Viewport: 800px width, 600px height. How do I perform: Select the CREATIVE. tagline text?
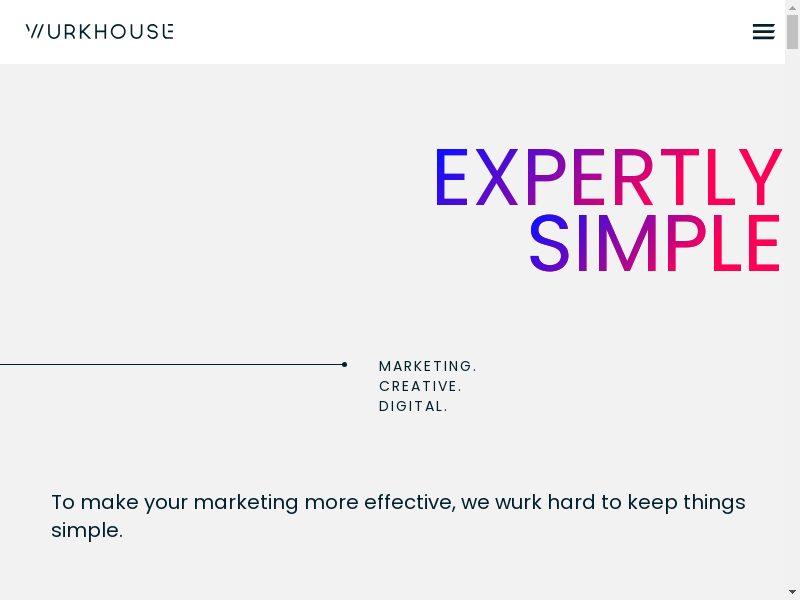coord(420,386)
